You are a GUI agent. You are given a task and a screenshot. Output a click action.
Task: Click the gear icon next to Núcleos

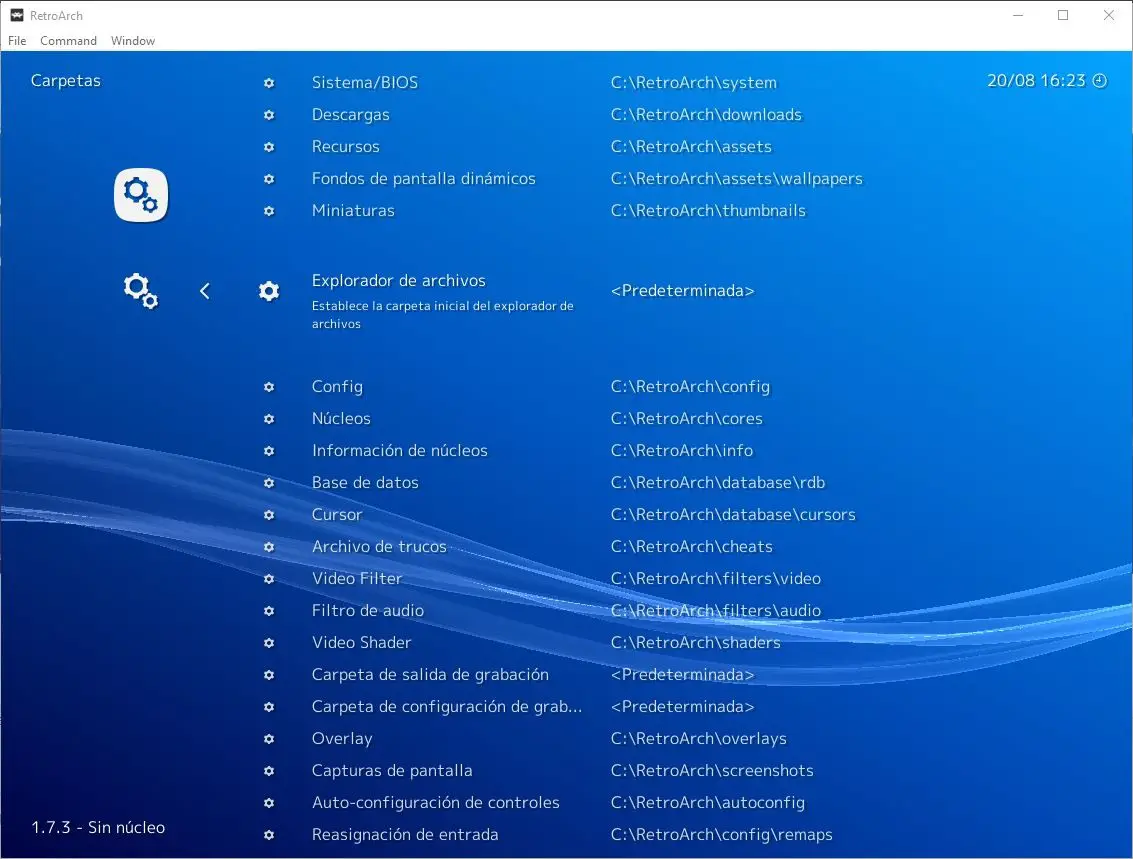click(x=269, y=419)
